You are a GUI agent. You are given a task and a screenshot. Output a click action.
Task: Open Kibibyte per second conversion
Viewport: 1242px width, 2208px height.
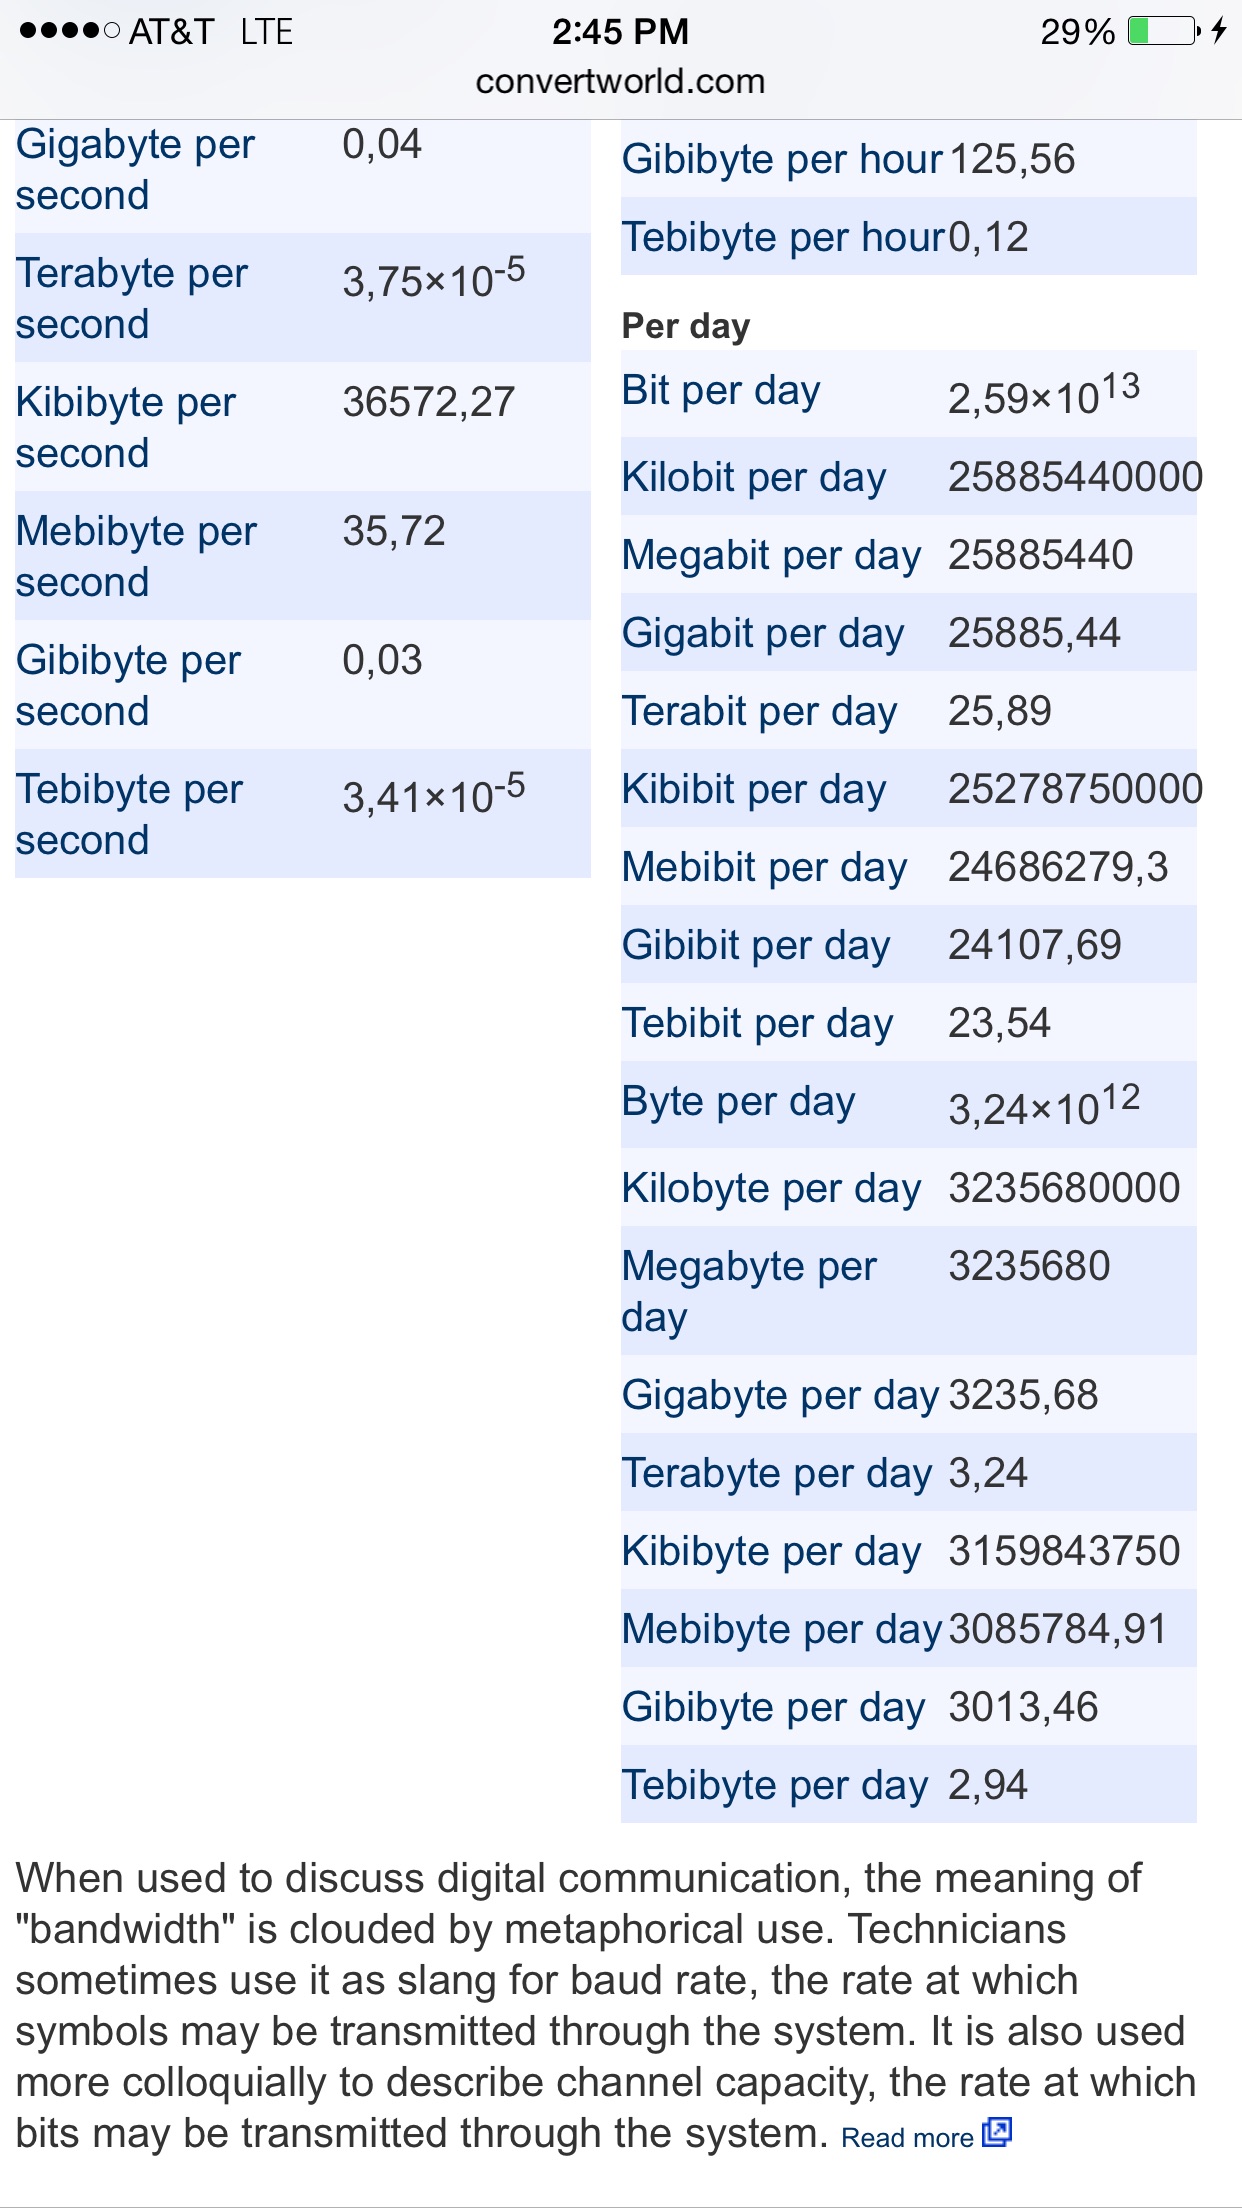click(125, 427)
